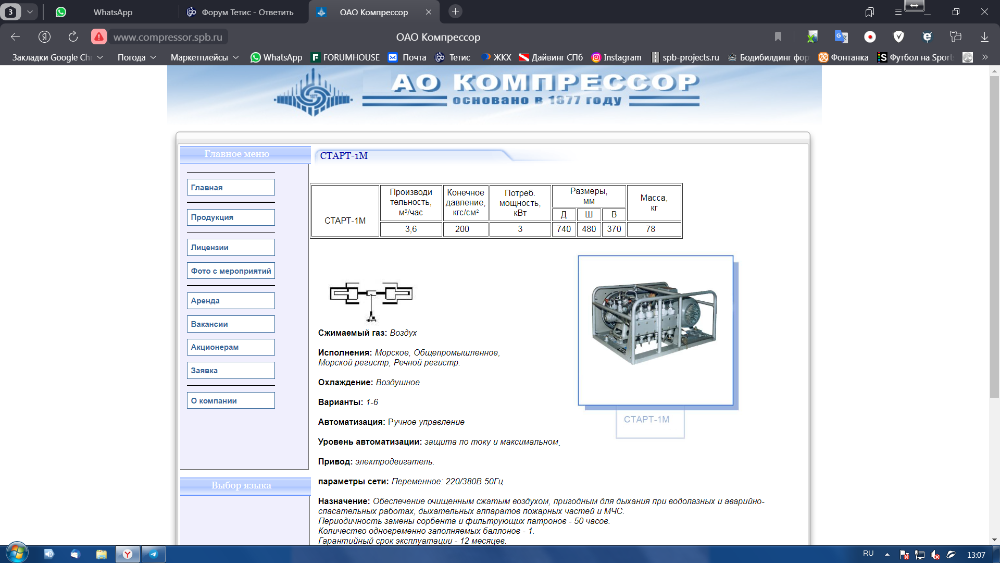1000x563 pixels.
Task: Click the СТАРТ-1М compressor photo
Action: click(x=656, y=330)
